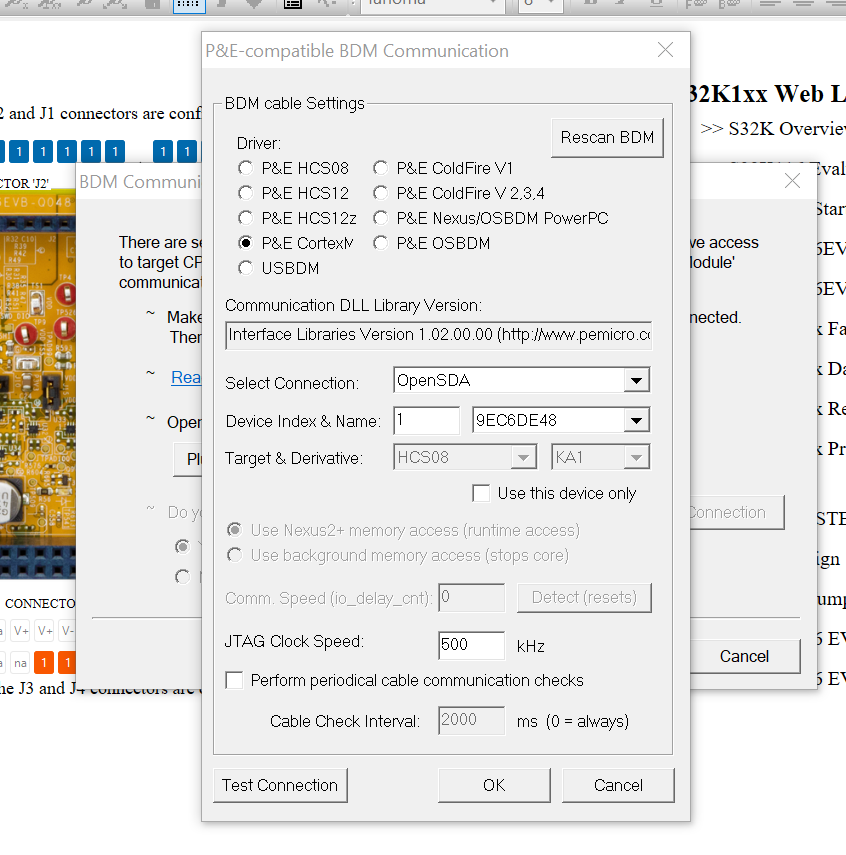Click the Cable Check Interval 2000 field
Viewport: 846px width, 855px height.
(x=472, y=720)
